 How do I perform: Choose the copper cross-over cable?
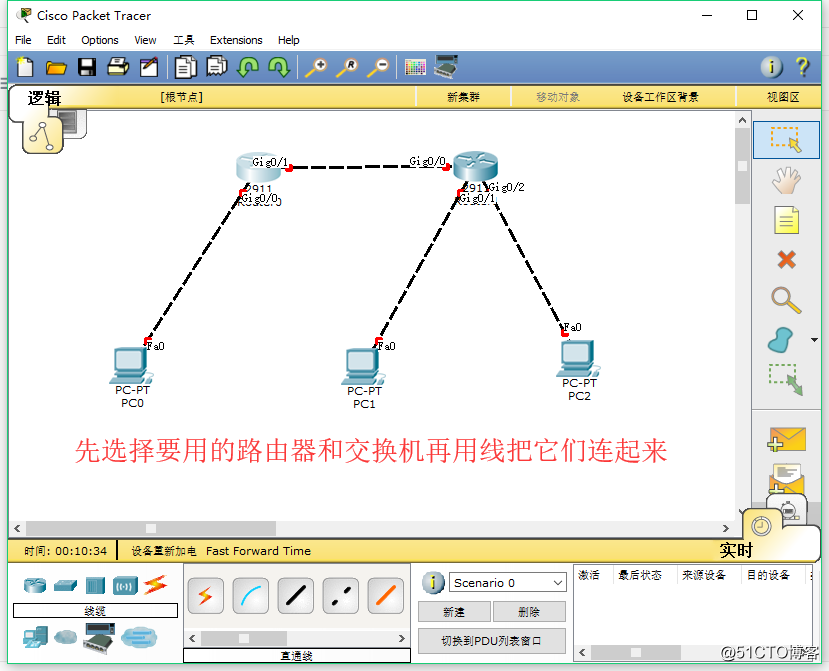click(340, 596)
